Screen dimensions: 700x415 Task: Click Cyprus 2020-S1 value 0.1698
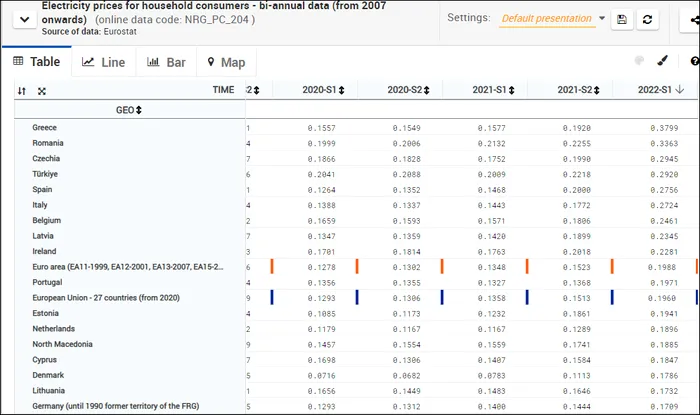[x=321, y=360]
